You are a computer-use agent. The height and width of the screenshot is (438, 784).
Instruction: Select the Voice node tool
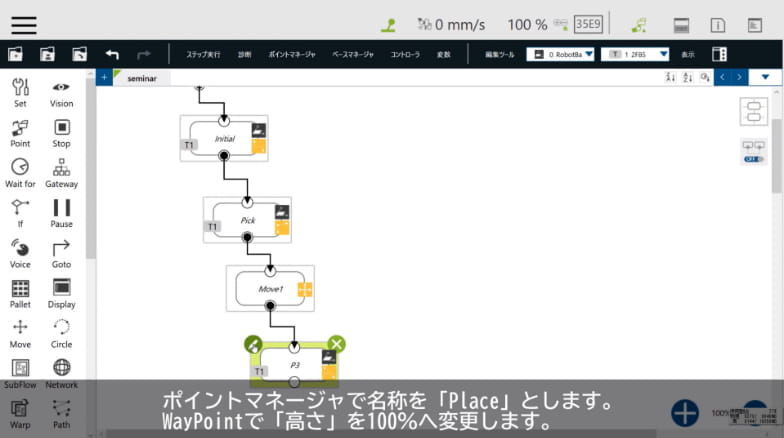[x=20, y=254]
